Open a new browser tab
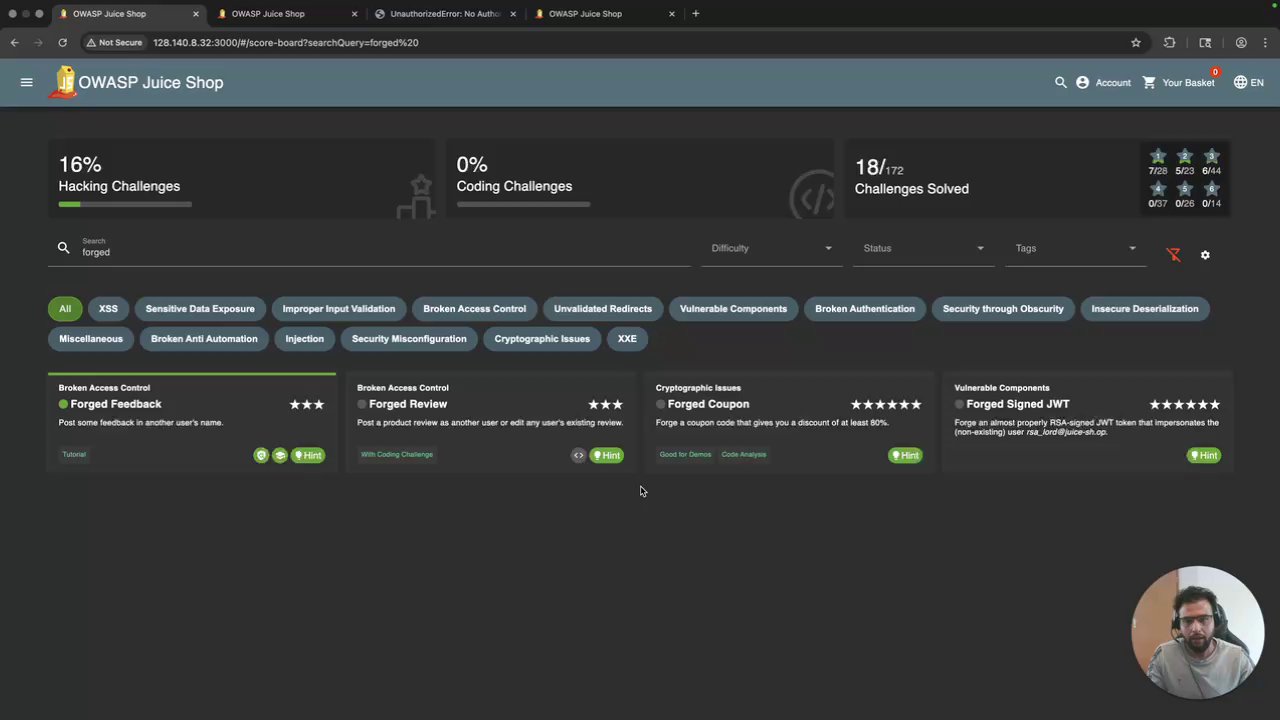The height and width of the screenshot is (720, 1280). [696, 14]
